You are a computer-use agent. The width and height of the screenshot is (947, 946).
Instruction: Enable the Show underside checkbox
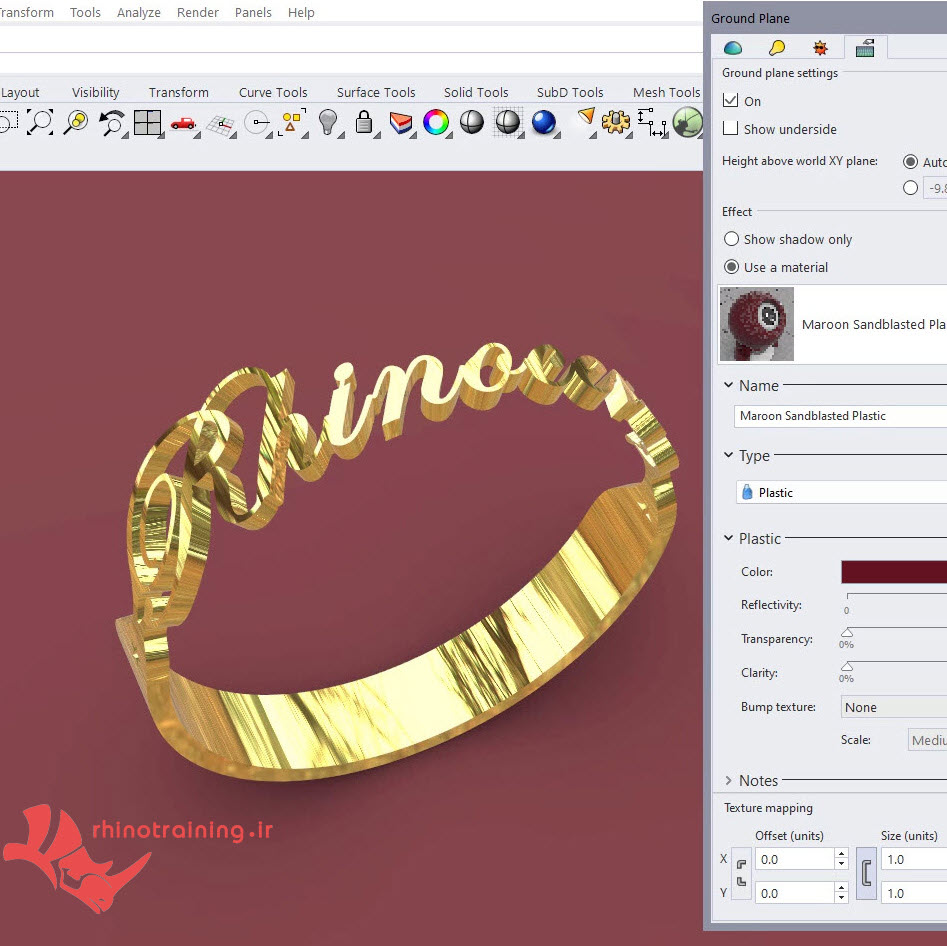point(731,129)
